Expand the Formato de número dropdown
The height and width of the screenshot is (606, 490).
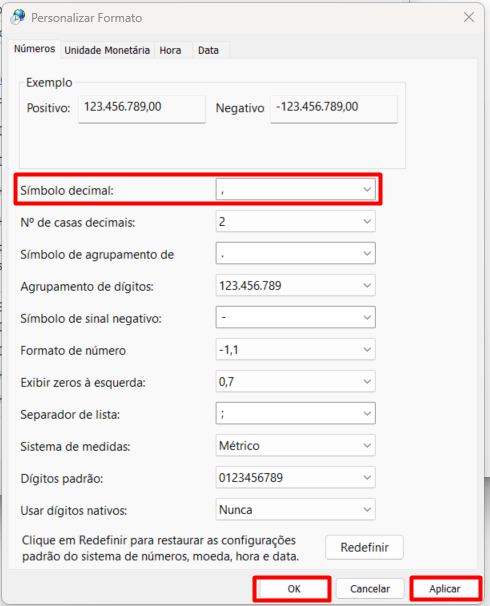(x=296, y=349)
